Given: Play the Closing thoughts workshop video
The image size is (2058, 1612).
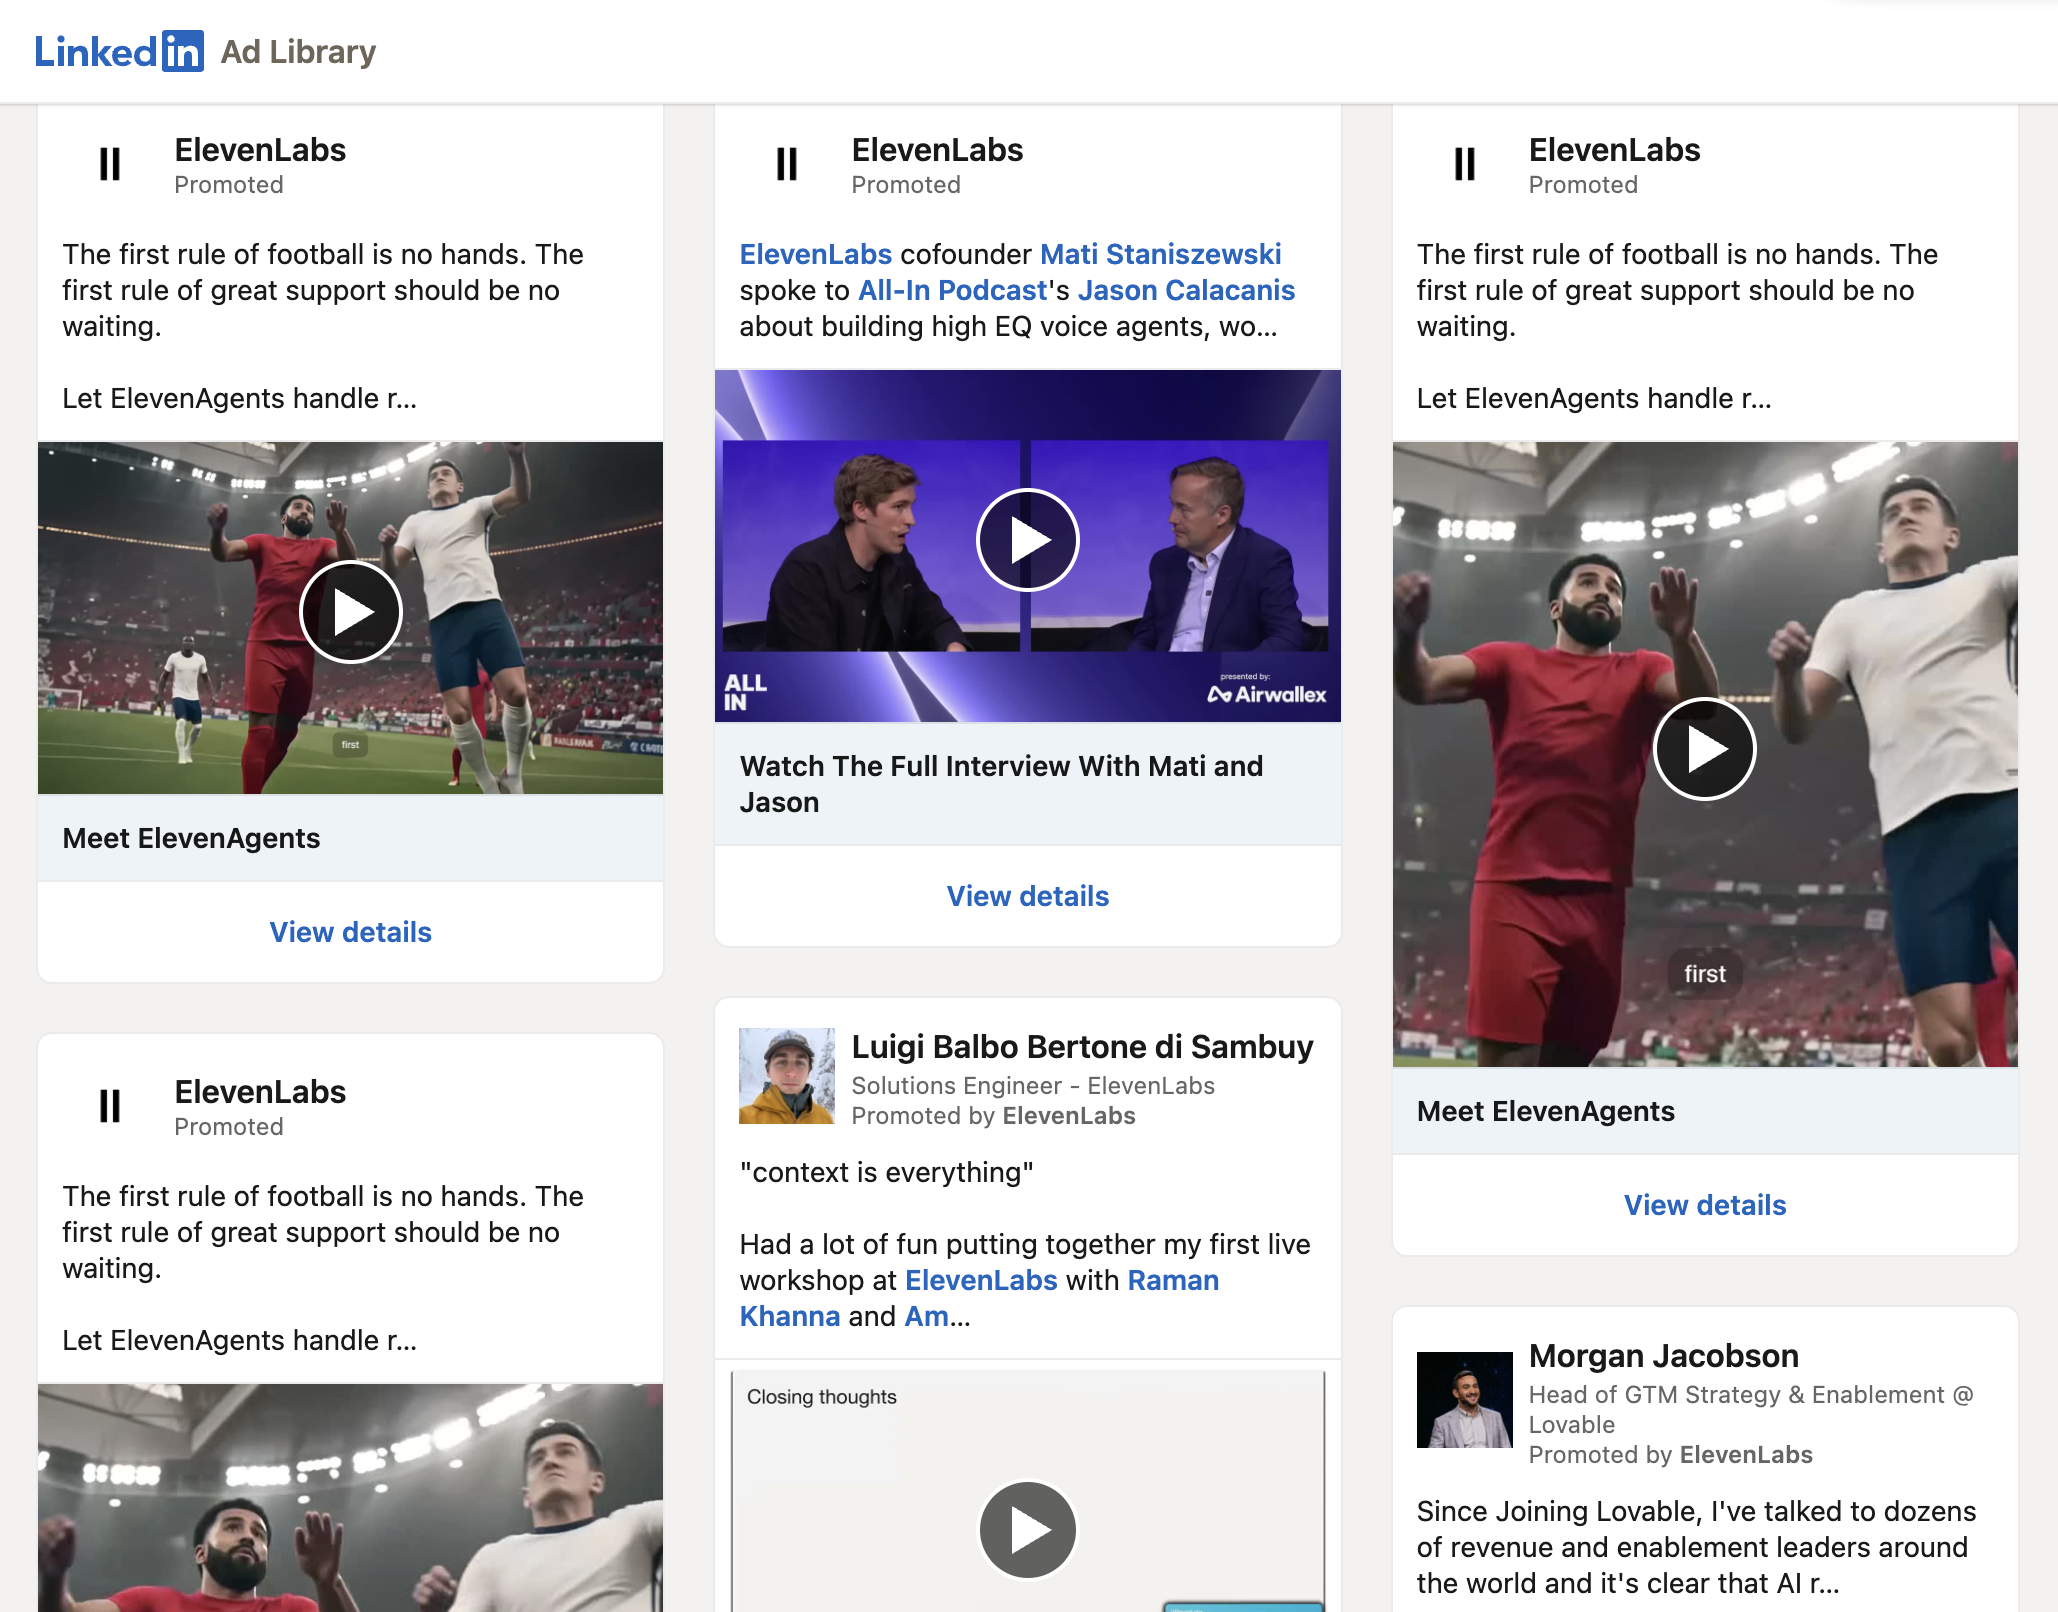Looking at the screenshot, I should pyautogui.click(x=1028, y=1530).
